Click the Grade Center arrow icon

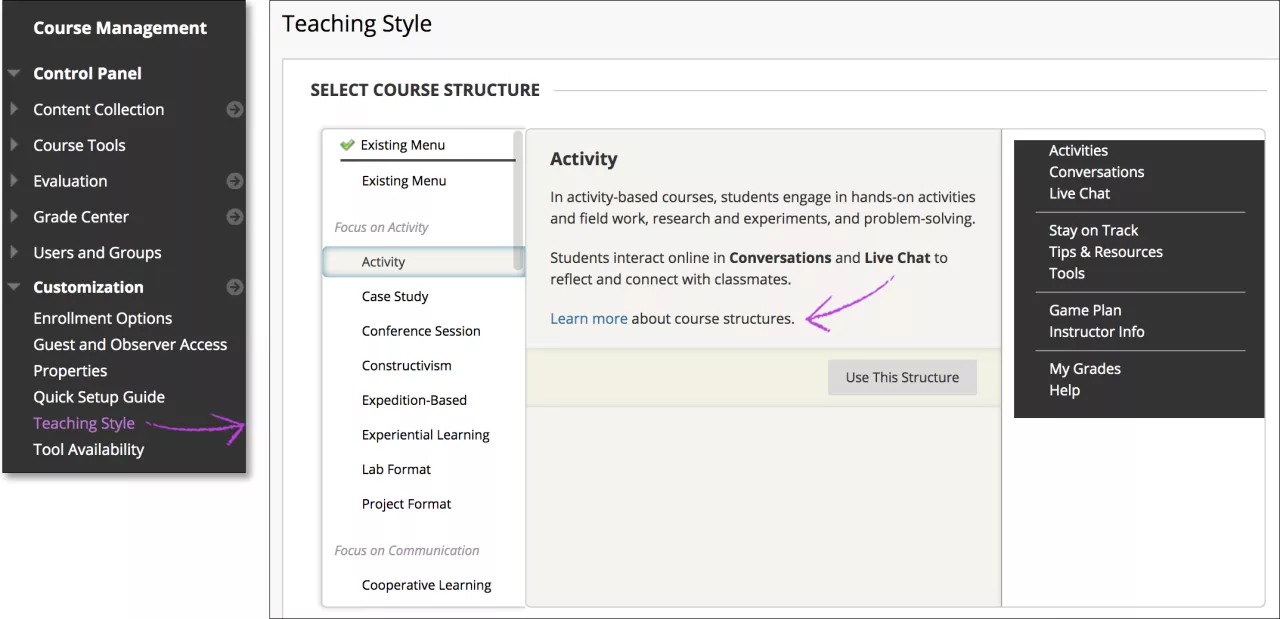(234, 217)
